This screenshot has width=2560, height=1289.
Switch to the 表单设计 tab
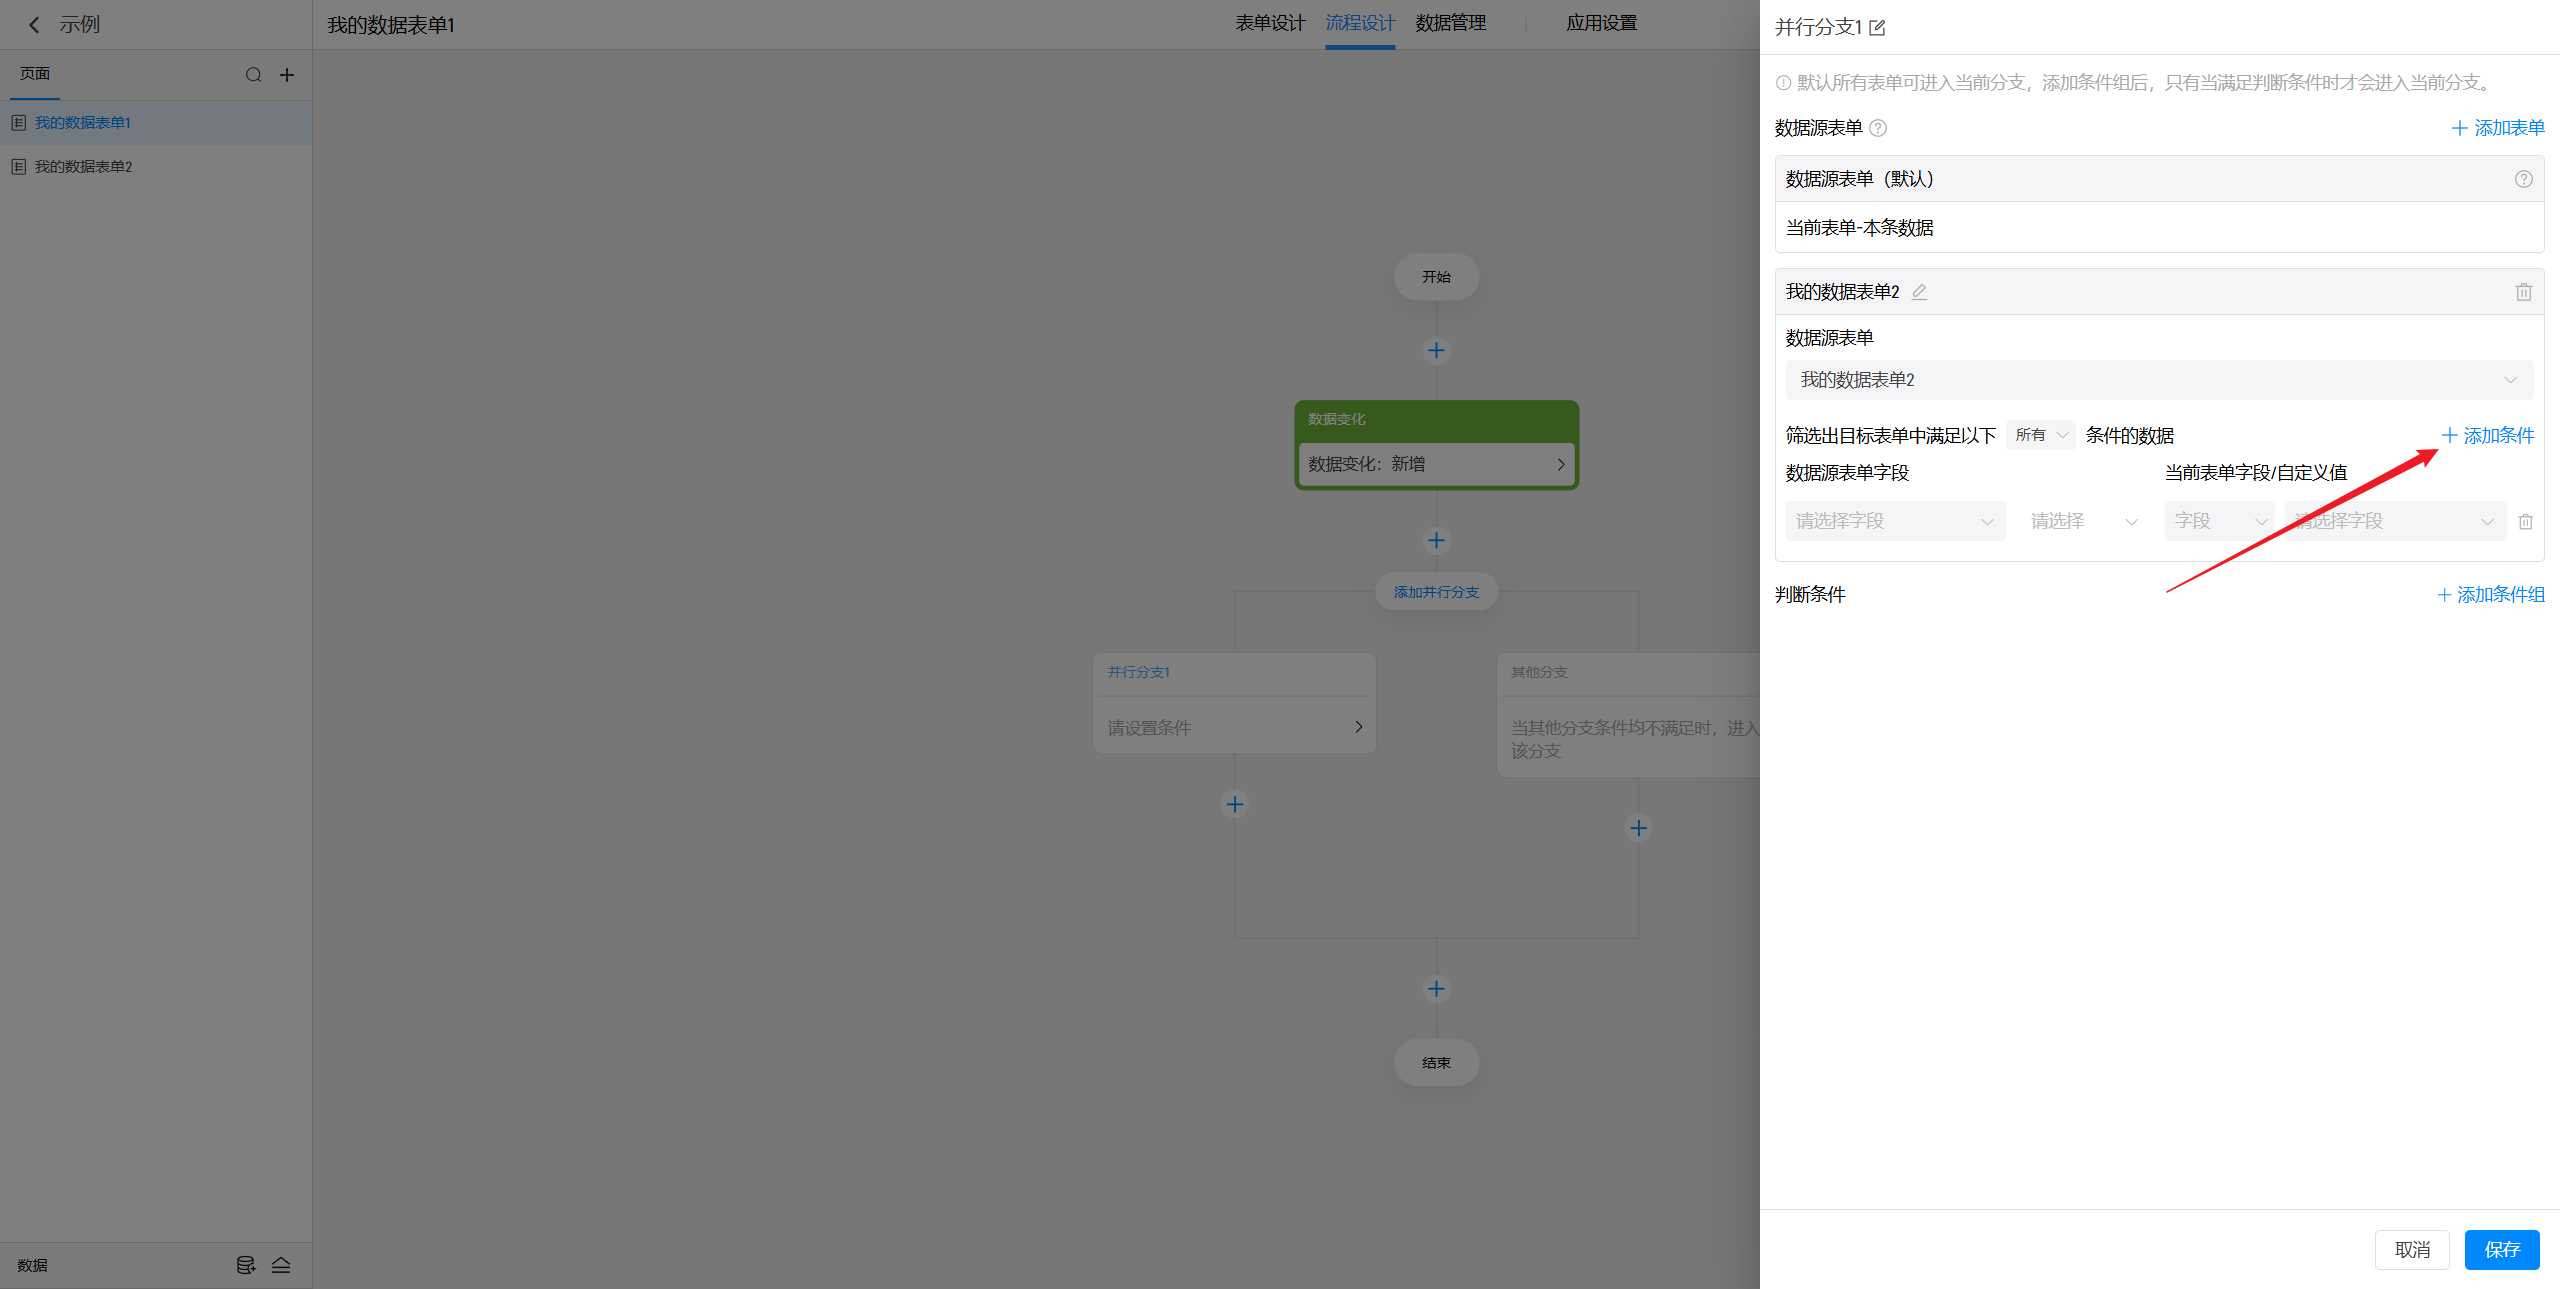tap(1269, 23)
